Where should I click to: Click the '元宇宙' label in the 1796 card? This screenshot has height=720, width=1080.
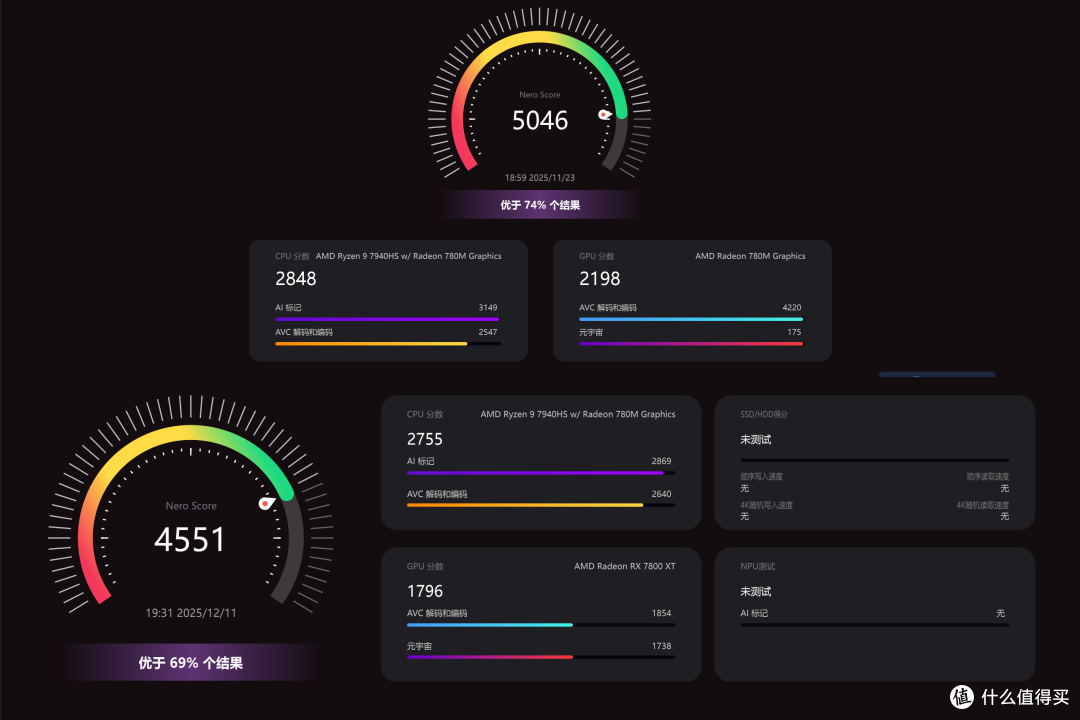click(419, 646)
